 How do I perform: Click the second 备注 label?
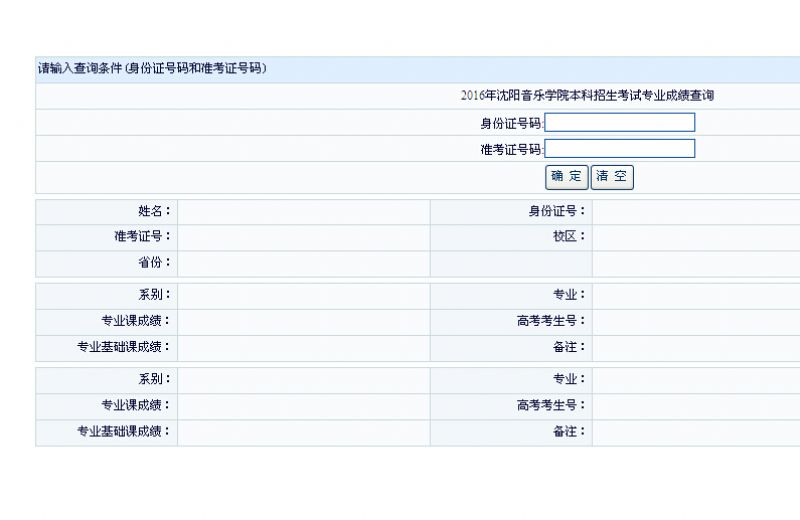point(569,432)
